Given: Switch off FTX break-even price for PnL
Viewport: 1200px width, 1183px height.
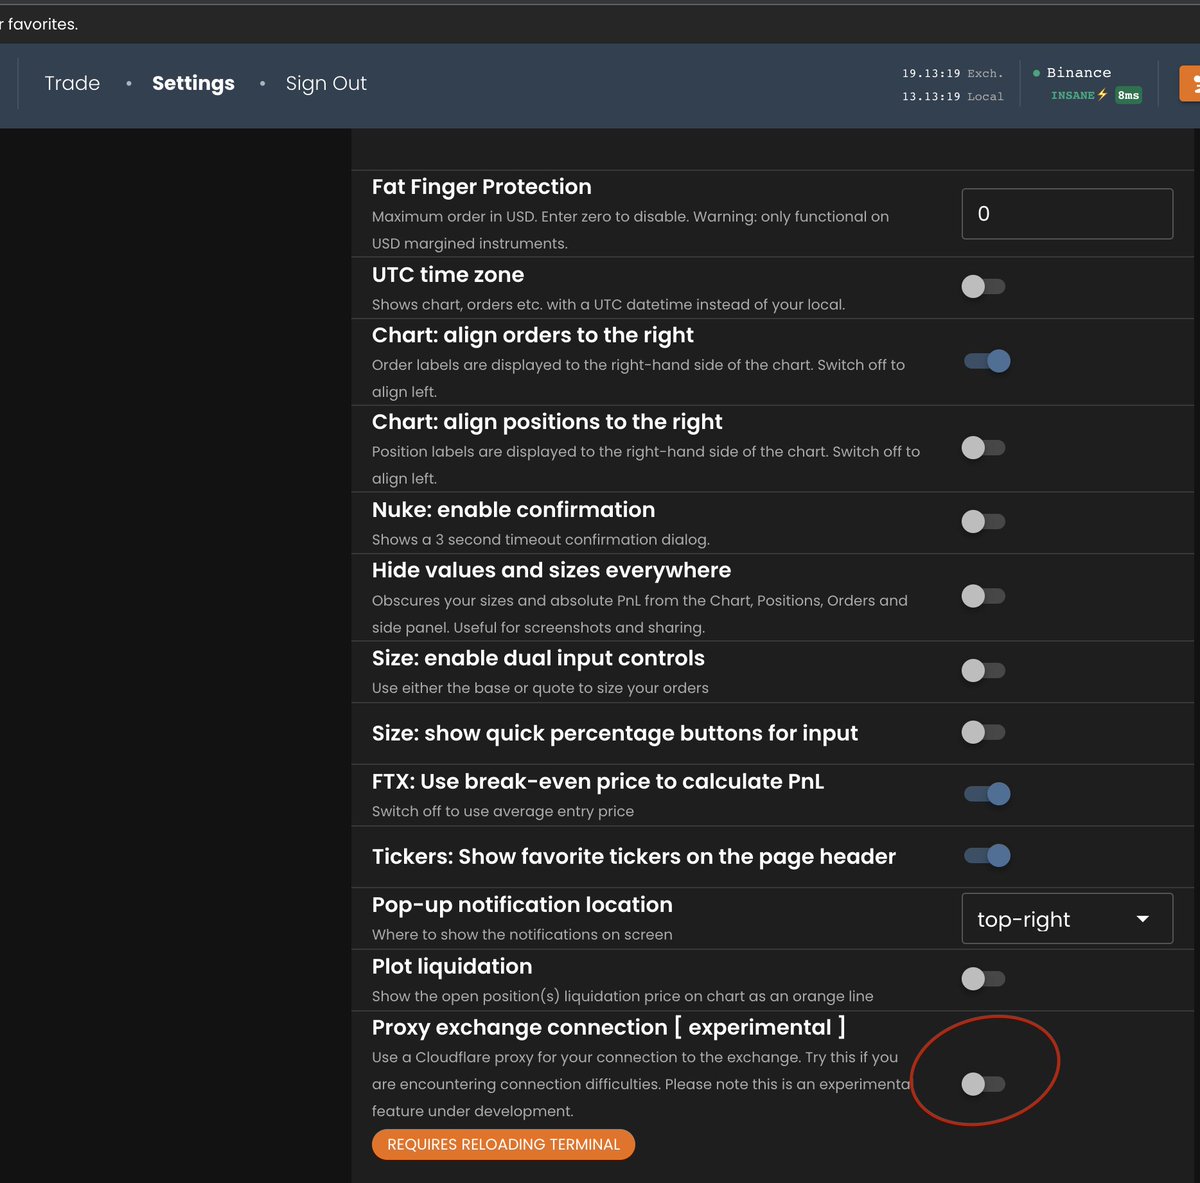Looking at the screenshot, I should (986, 793).
